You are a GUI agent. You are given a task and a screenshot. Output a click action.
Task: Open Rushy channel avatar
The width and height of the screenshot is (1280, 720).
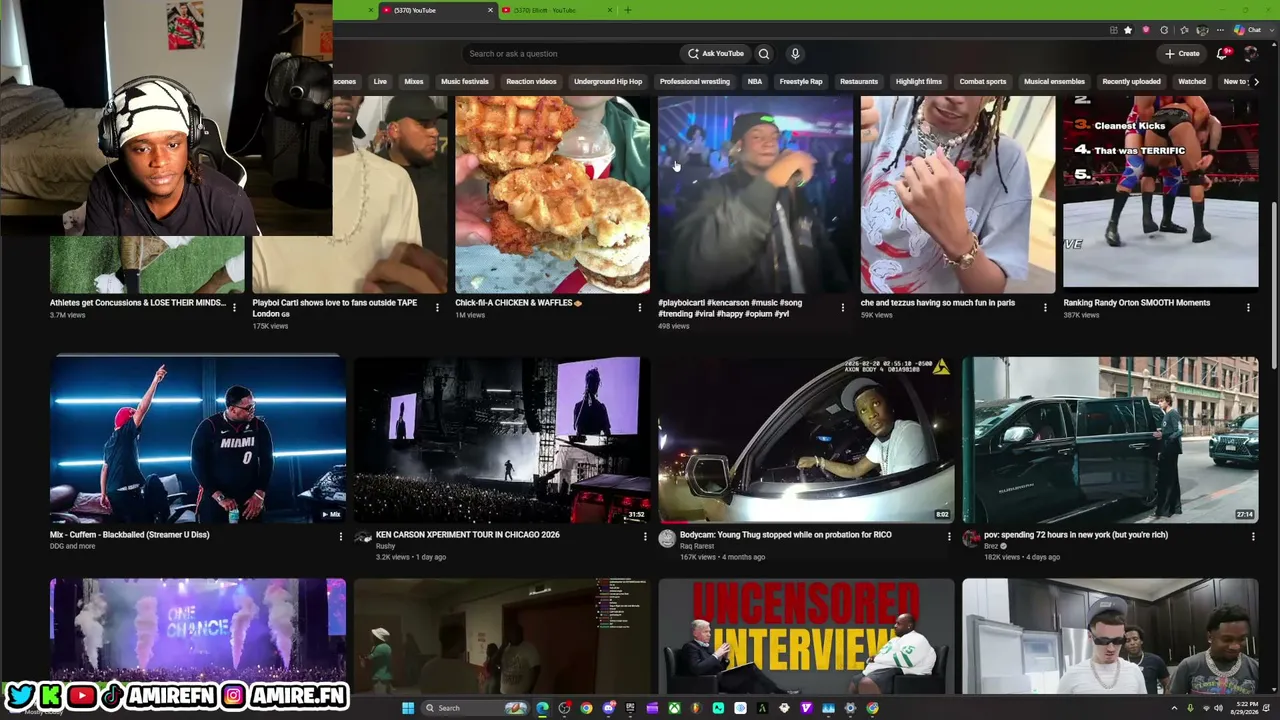coord(363,539)
